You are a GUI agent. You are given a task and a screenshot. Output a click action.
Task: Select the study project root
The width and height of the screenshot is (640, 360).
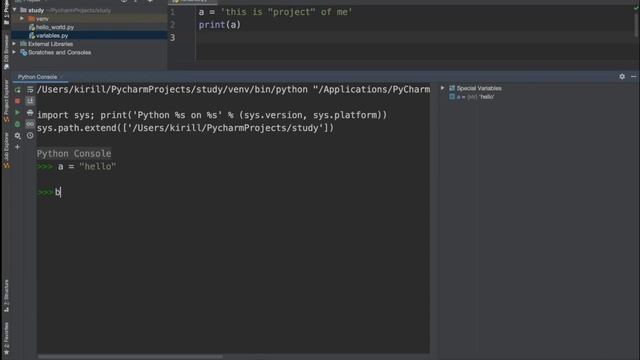tap(36, 10)
